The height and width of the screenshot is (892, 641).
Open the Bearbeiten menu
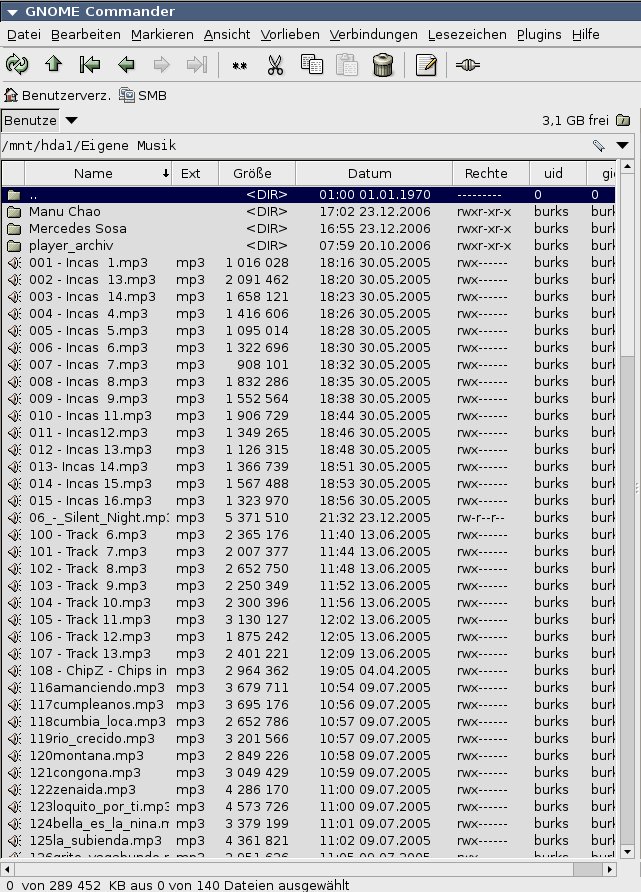(x=86, y=35)
